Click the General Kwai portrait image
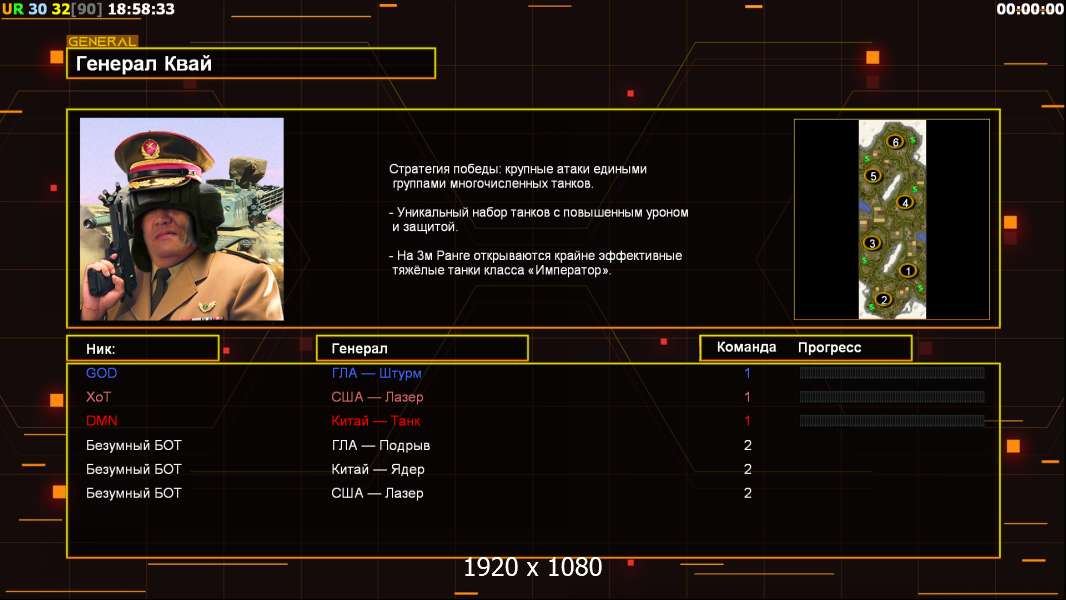 [x=182, y=219]
